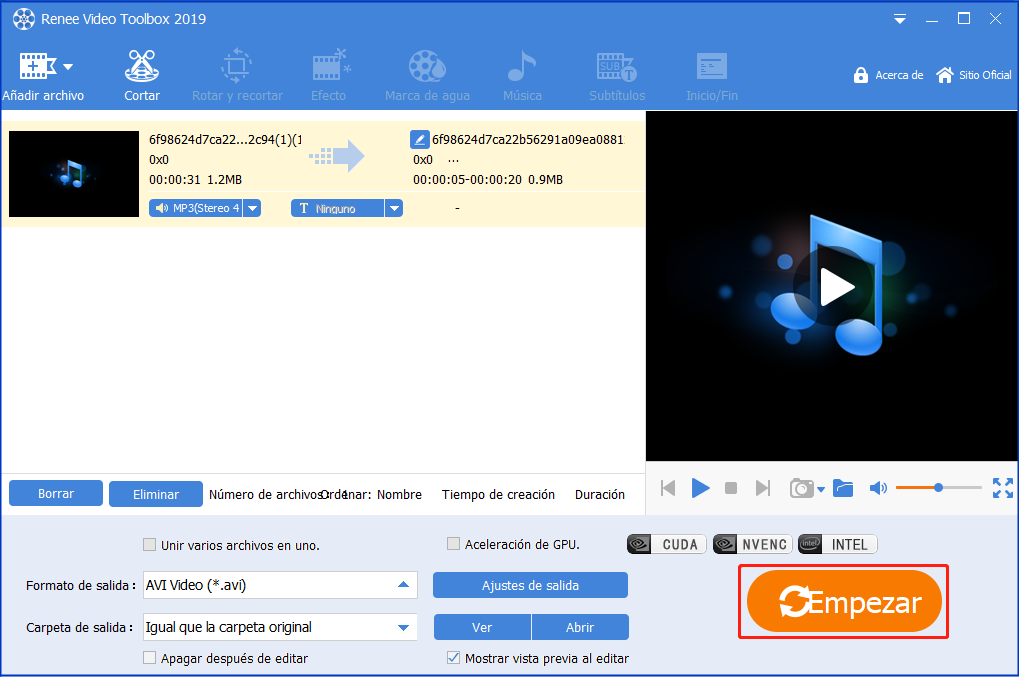Click the INTEL badge
Viewport: 1019px width, 677px height.
(x=838, y=544)
